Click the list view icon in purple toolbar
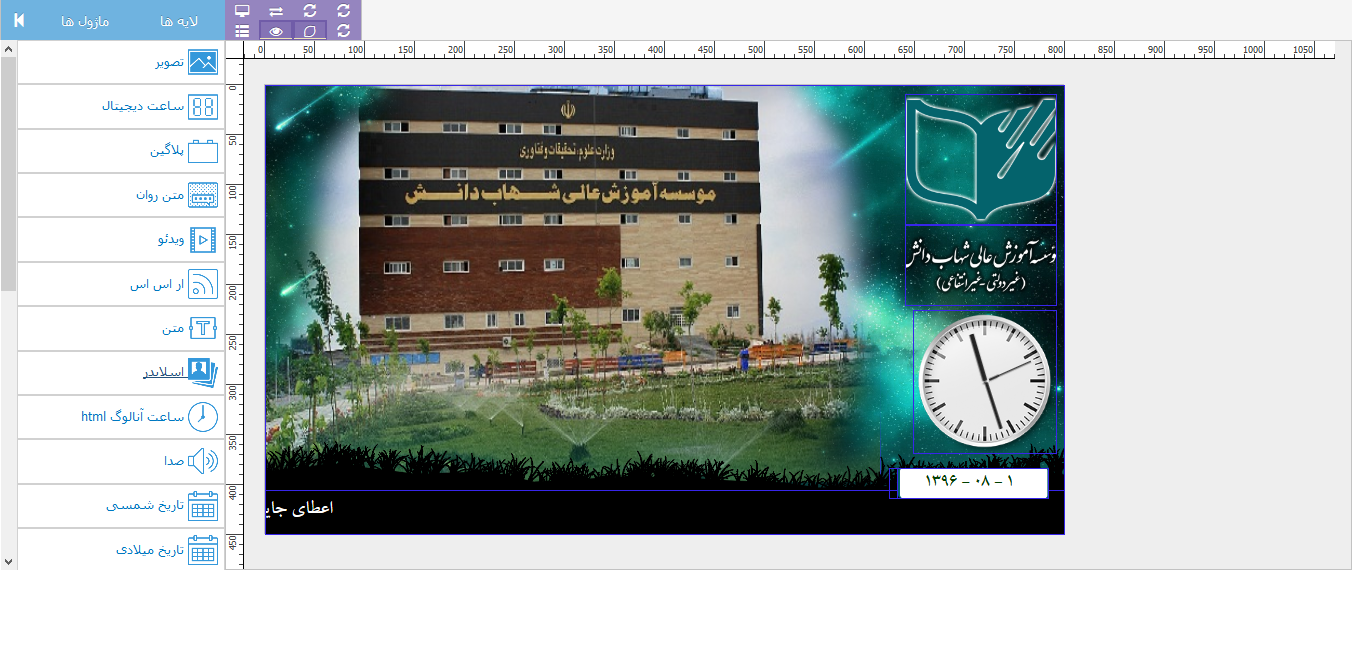This screenshot has height=669, width=1366. point(242,31)
